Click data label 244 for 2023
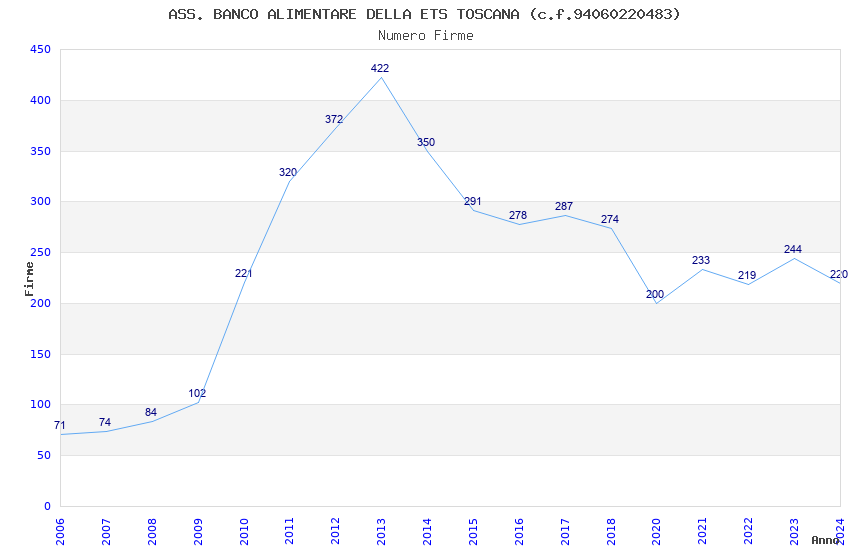 pyautogui.click(x=793, y=249)
